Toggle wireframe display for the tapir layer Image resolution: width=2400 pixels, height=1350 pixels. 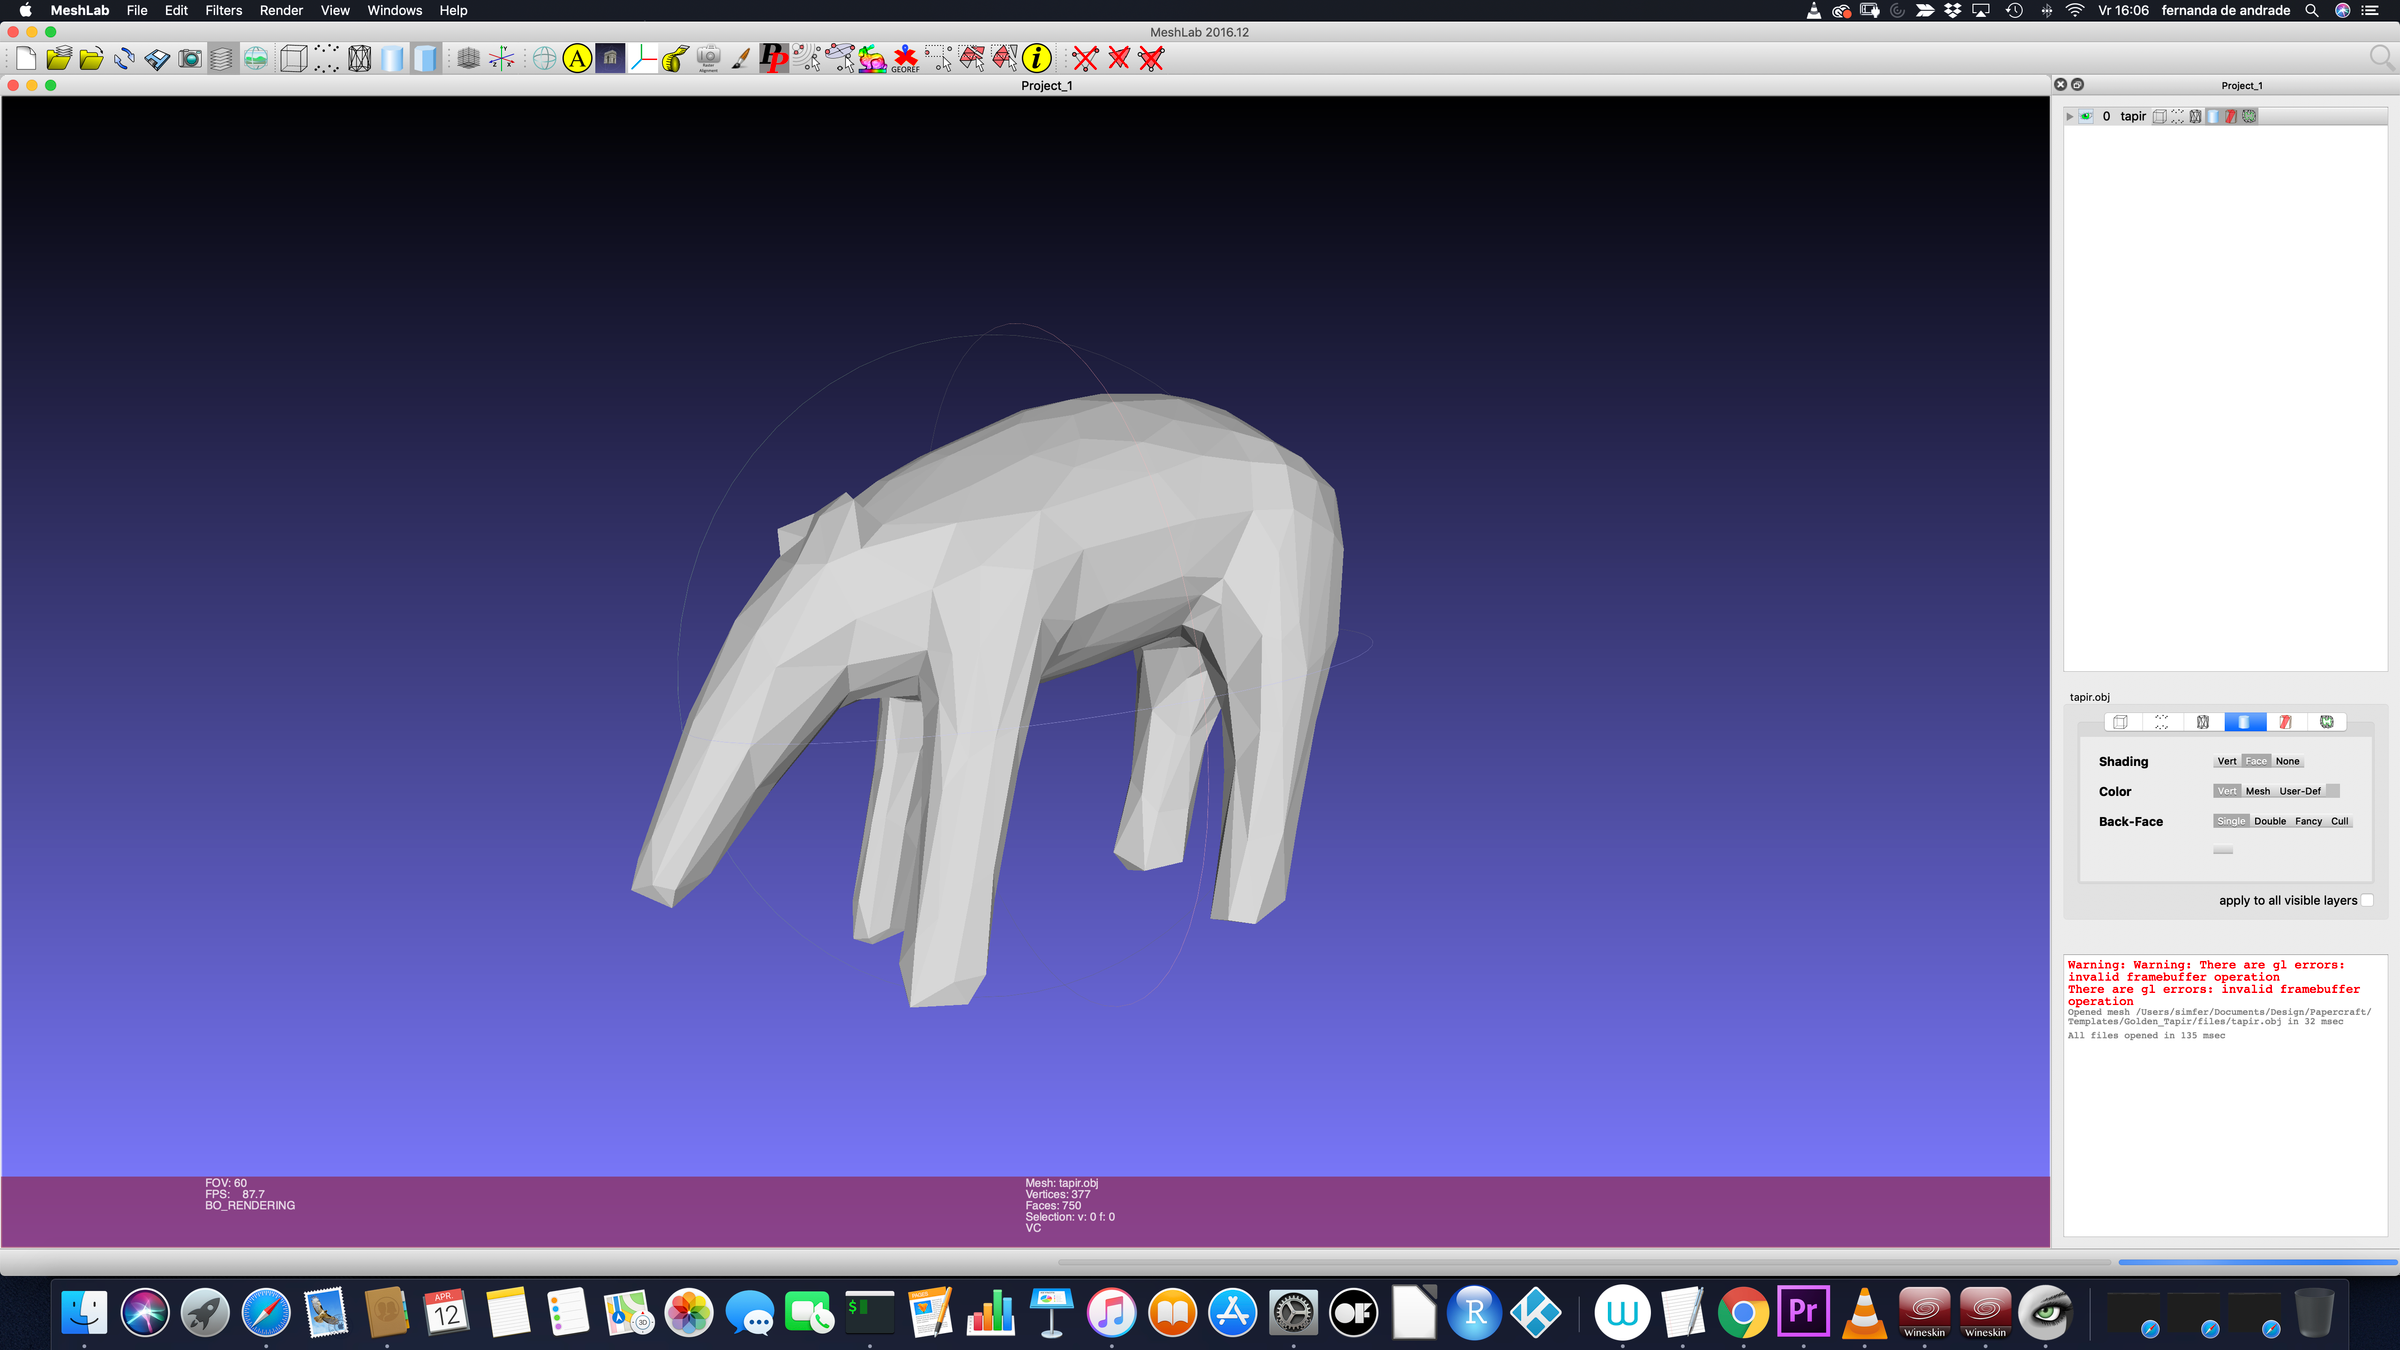point(2196,116)
